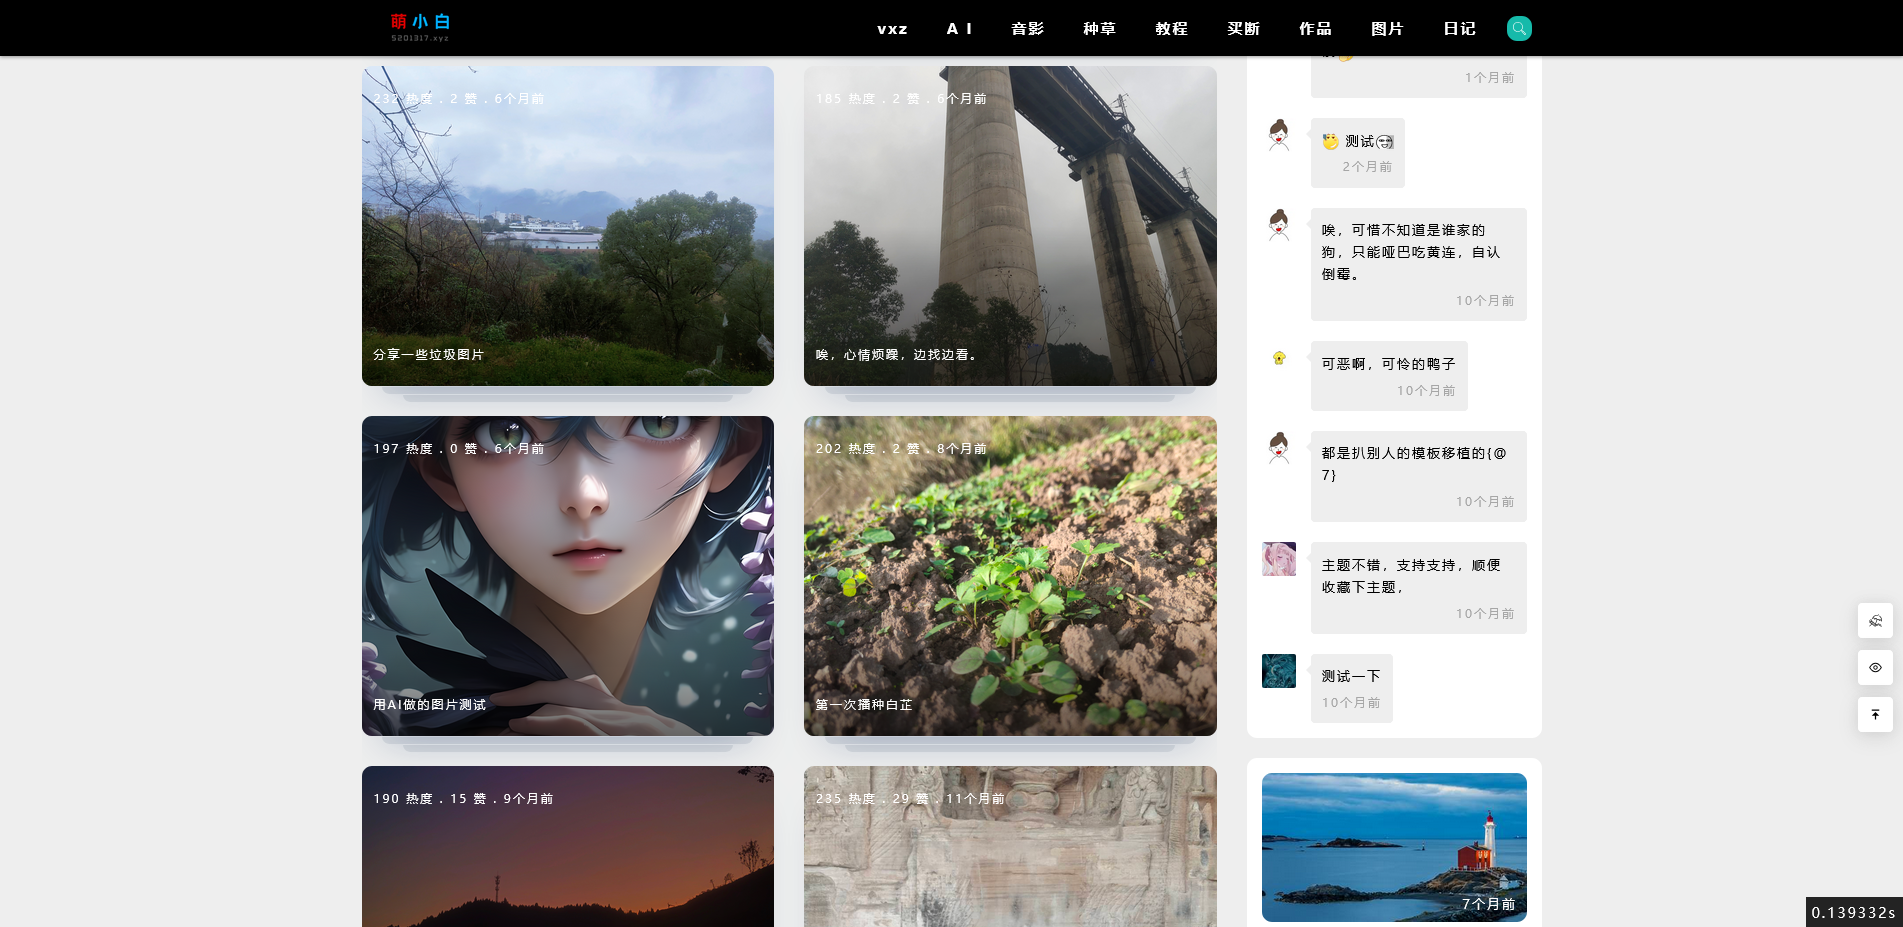
Task: Open the vxz menu item
Action: point(892,28)
